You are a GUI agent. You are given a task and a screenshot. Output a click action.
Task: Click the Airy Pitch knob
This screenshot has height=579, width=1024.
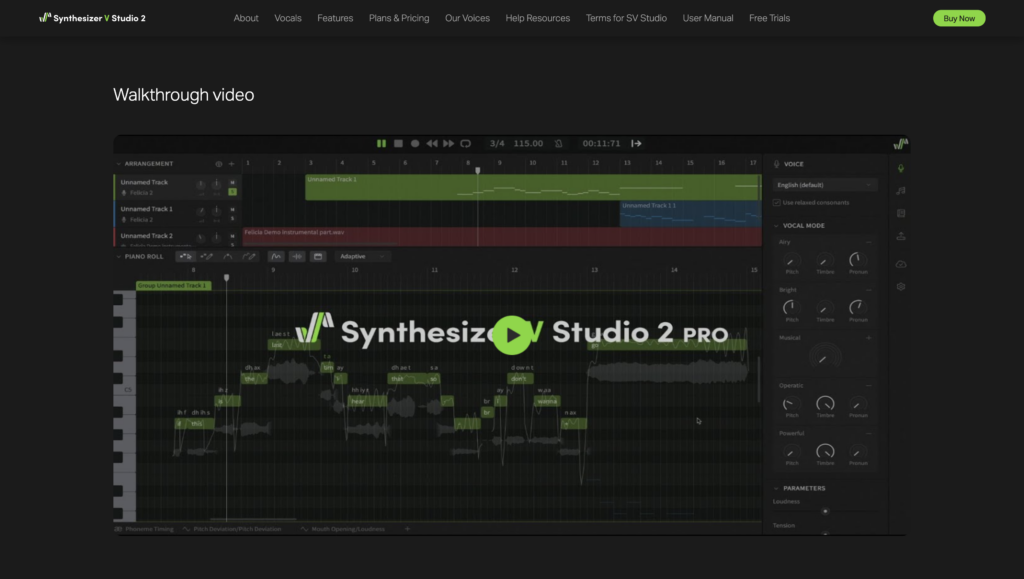(792, 260)
